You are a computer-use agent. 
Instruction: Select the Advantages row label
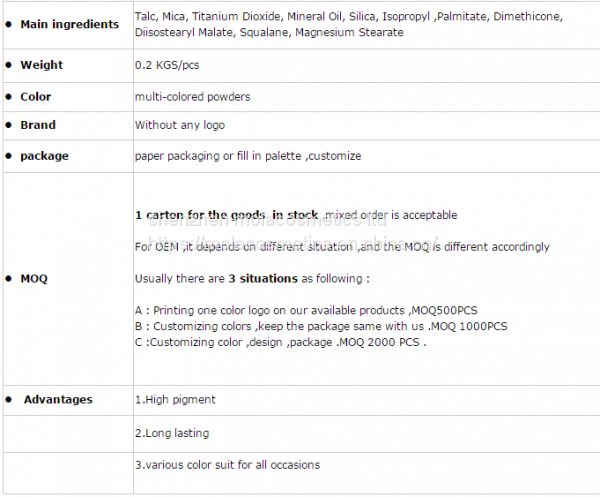pyautogui.click(x=58, y=399)
